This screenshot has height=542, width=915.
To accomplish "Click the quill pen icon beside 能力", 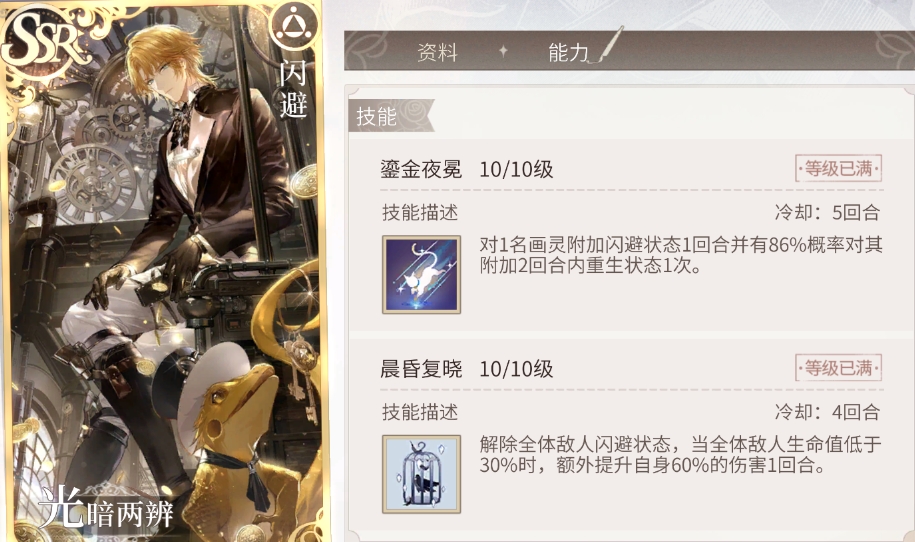I will [607, 44].
